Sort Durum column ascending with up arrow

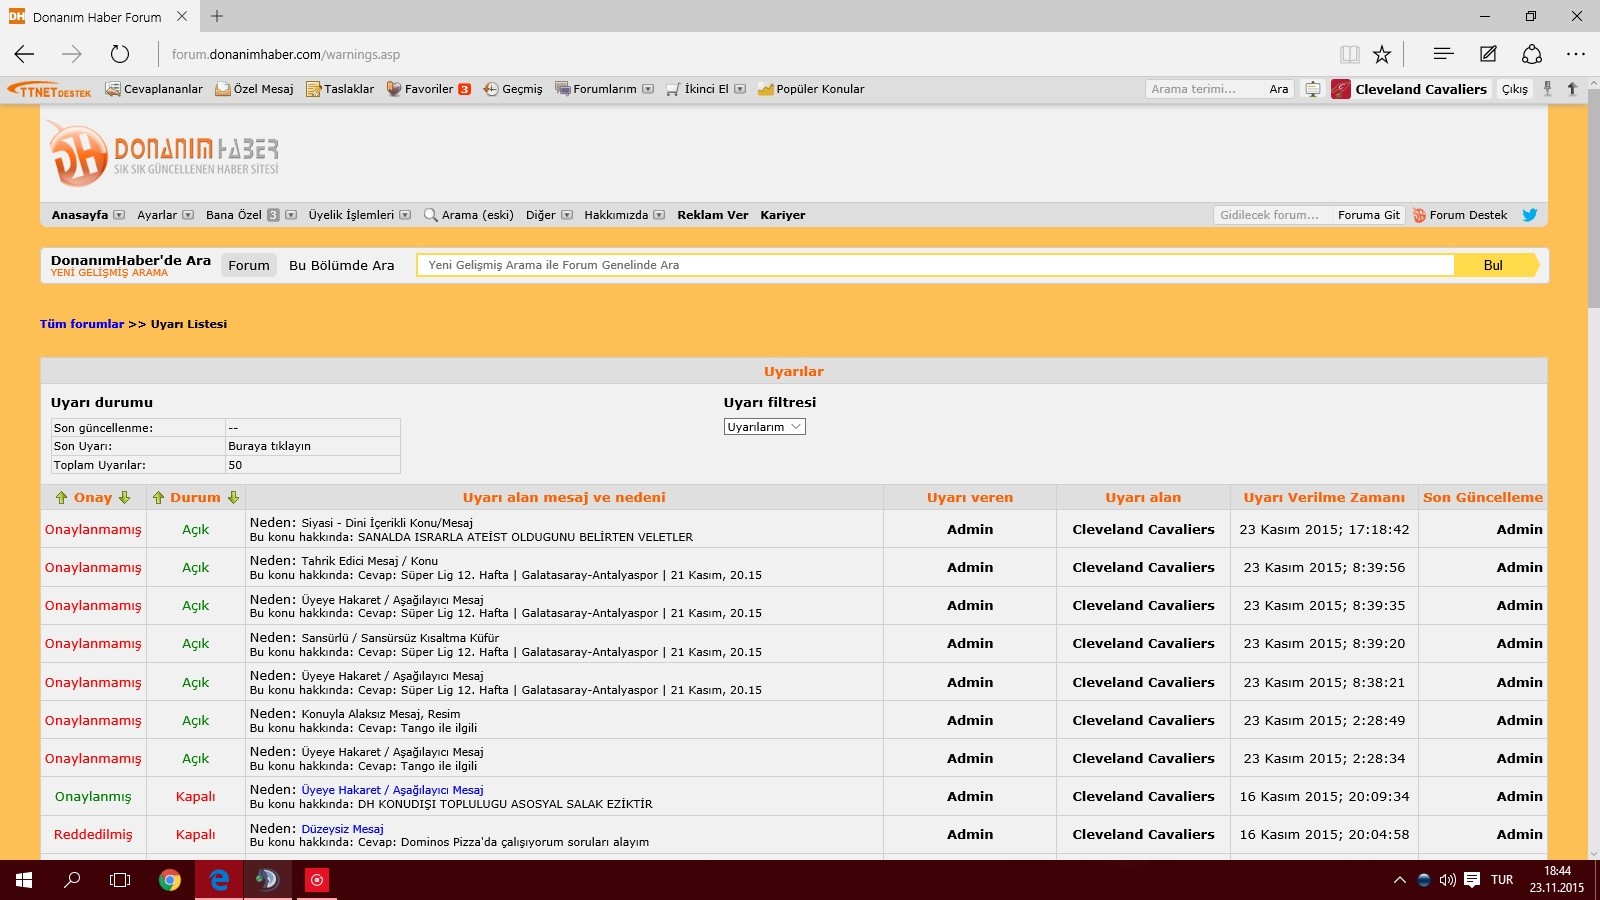coord(158,498)
